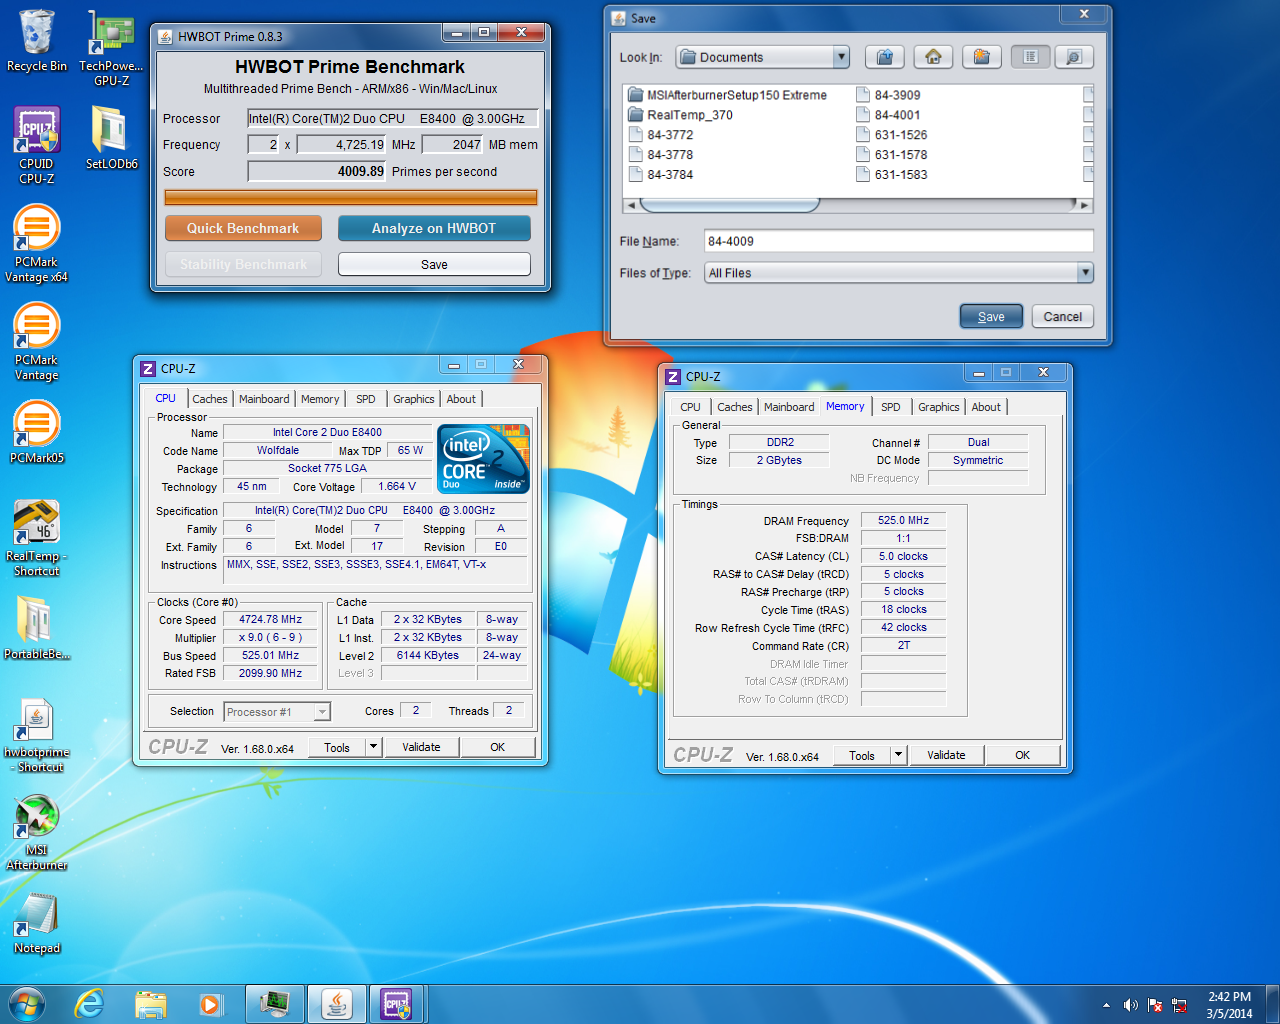
Task: Switch to Mainboard tab in processor CPU-Z window
Action: pyautogui.click(x=264, y=399)
